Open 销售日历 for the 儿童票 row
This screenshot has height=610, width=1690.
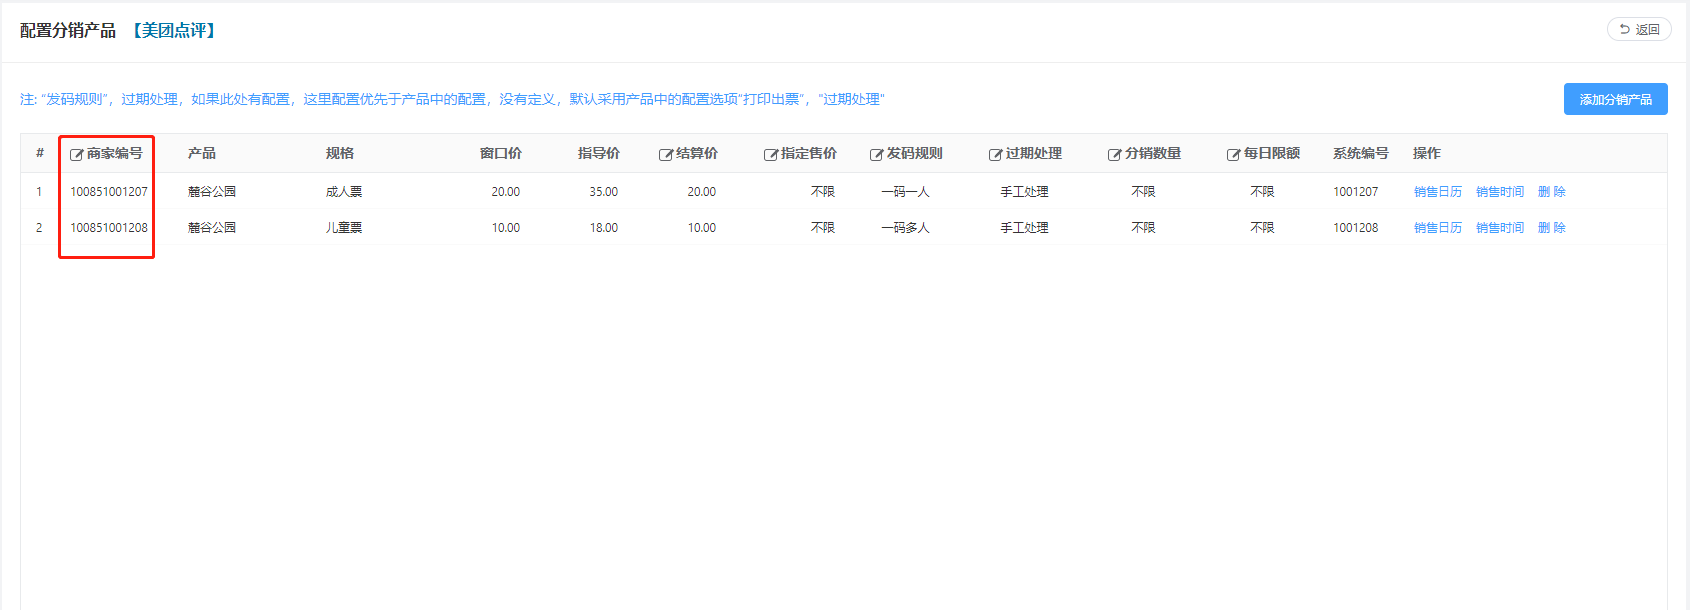1437,228
